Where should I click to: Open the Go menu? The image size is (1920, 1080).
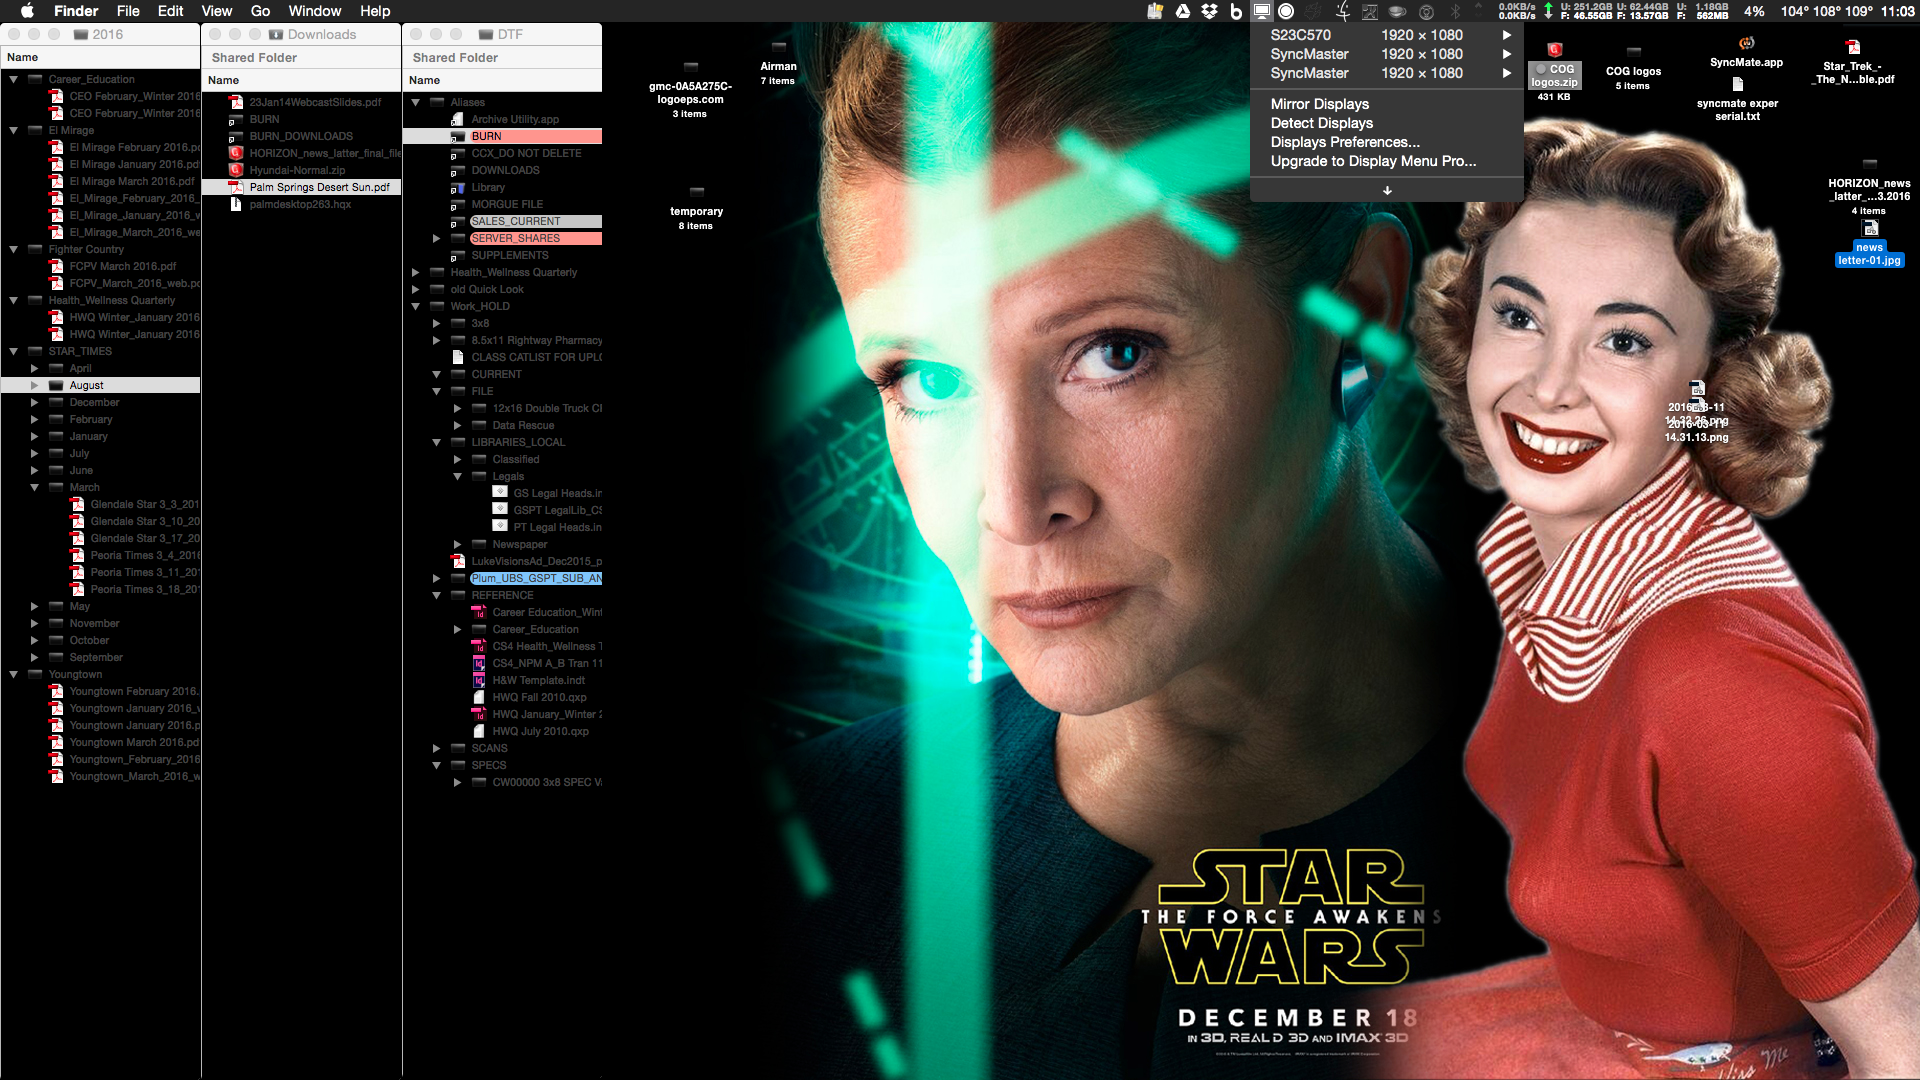pos(261,11)
